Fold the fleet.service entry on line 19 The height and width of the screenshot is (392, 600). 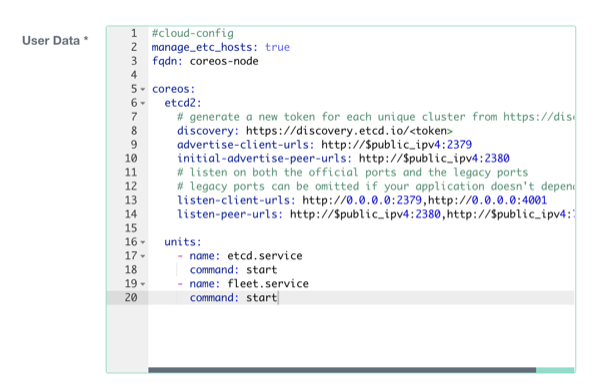pyautogui.click(x=143, y=284)
